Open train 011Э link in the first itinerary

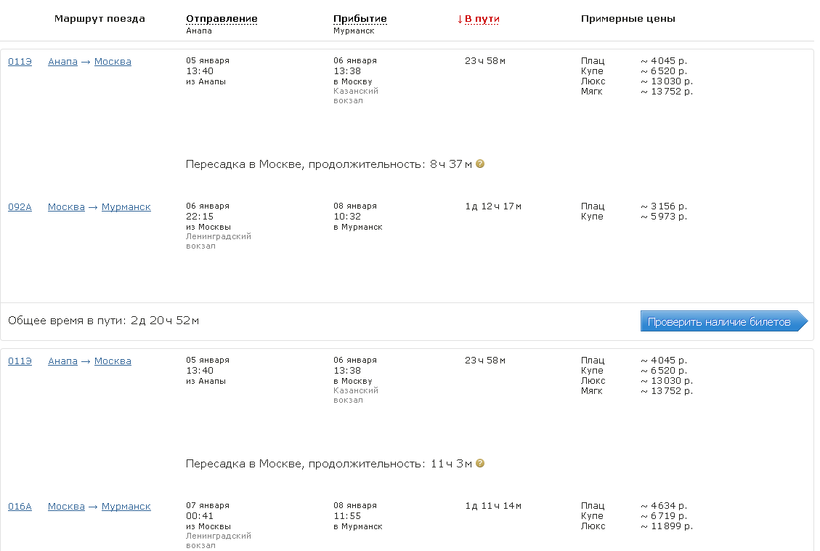[x=20, y=62]
